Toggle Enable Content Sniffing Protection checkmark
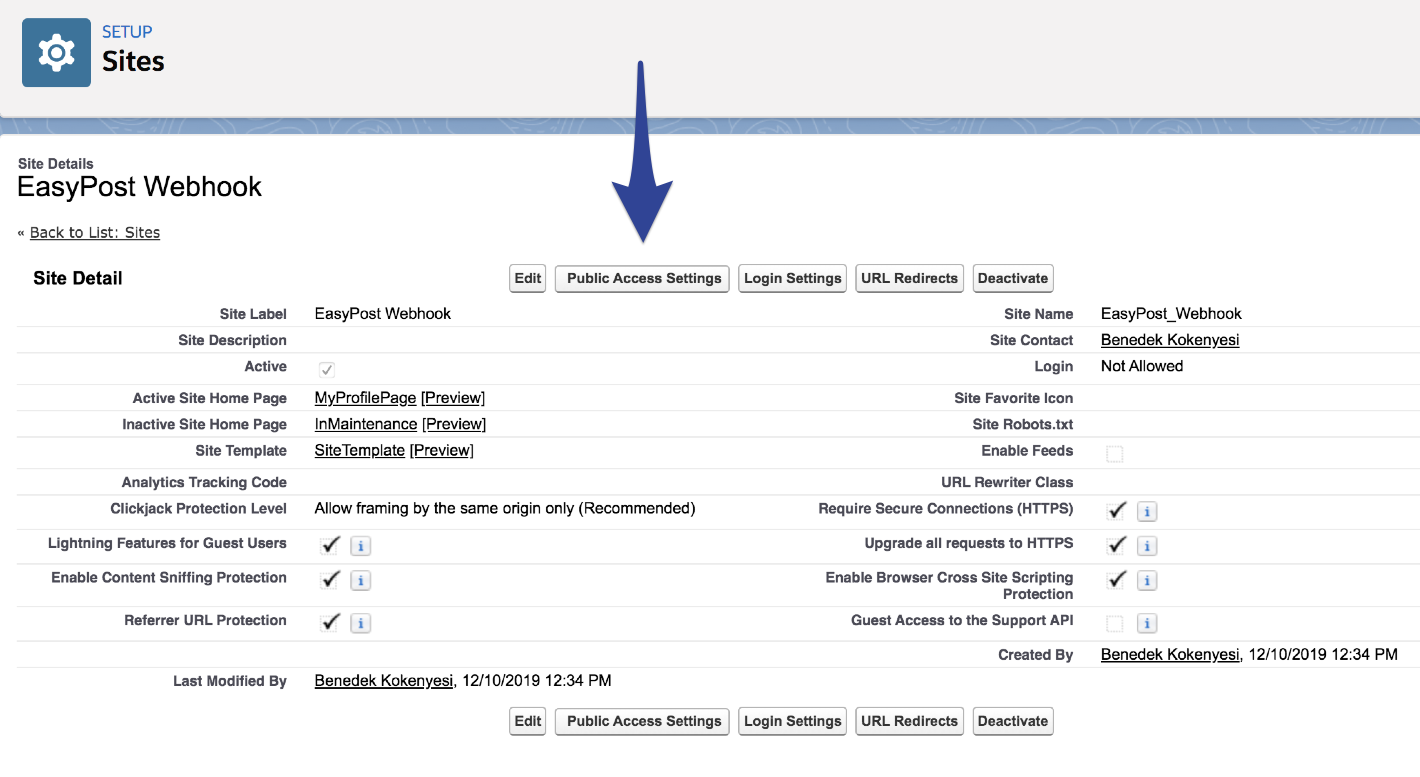The height and width of the screenshot is (777, 1420). coord(329,579)
